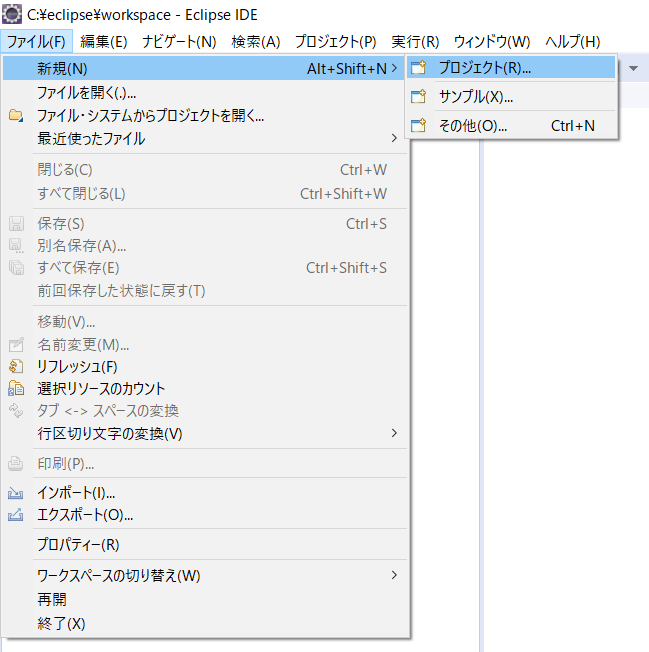
Task: Click the printer icon beside 印刷(P)
Action: click(x=16, y=463)
